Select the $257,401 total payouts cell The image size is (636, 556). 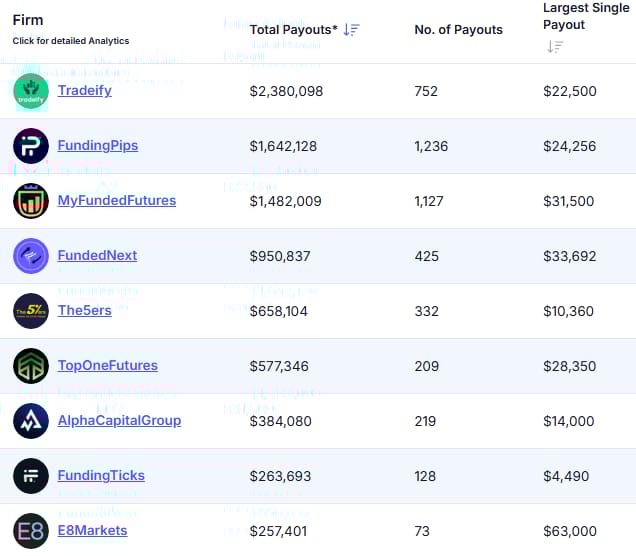[278, 531]
